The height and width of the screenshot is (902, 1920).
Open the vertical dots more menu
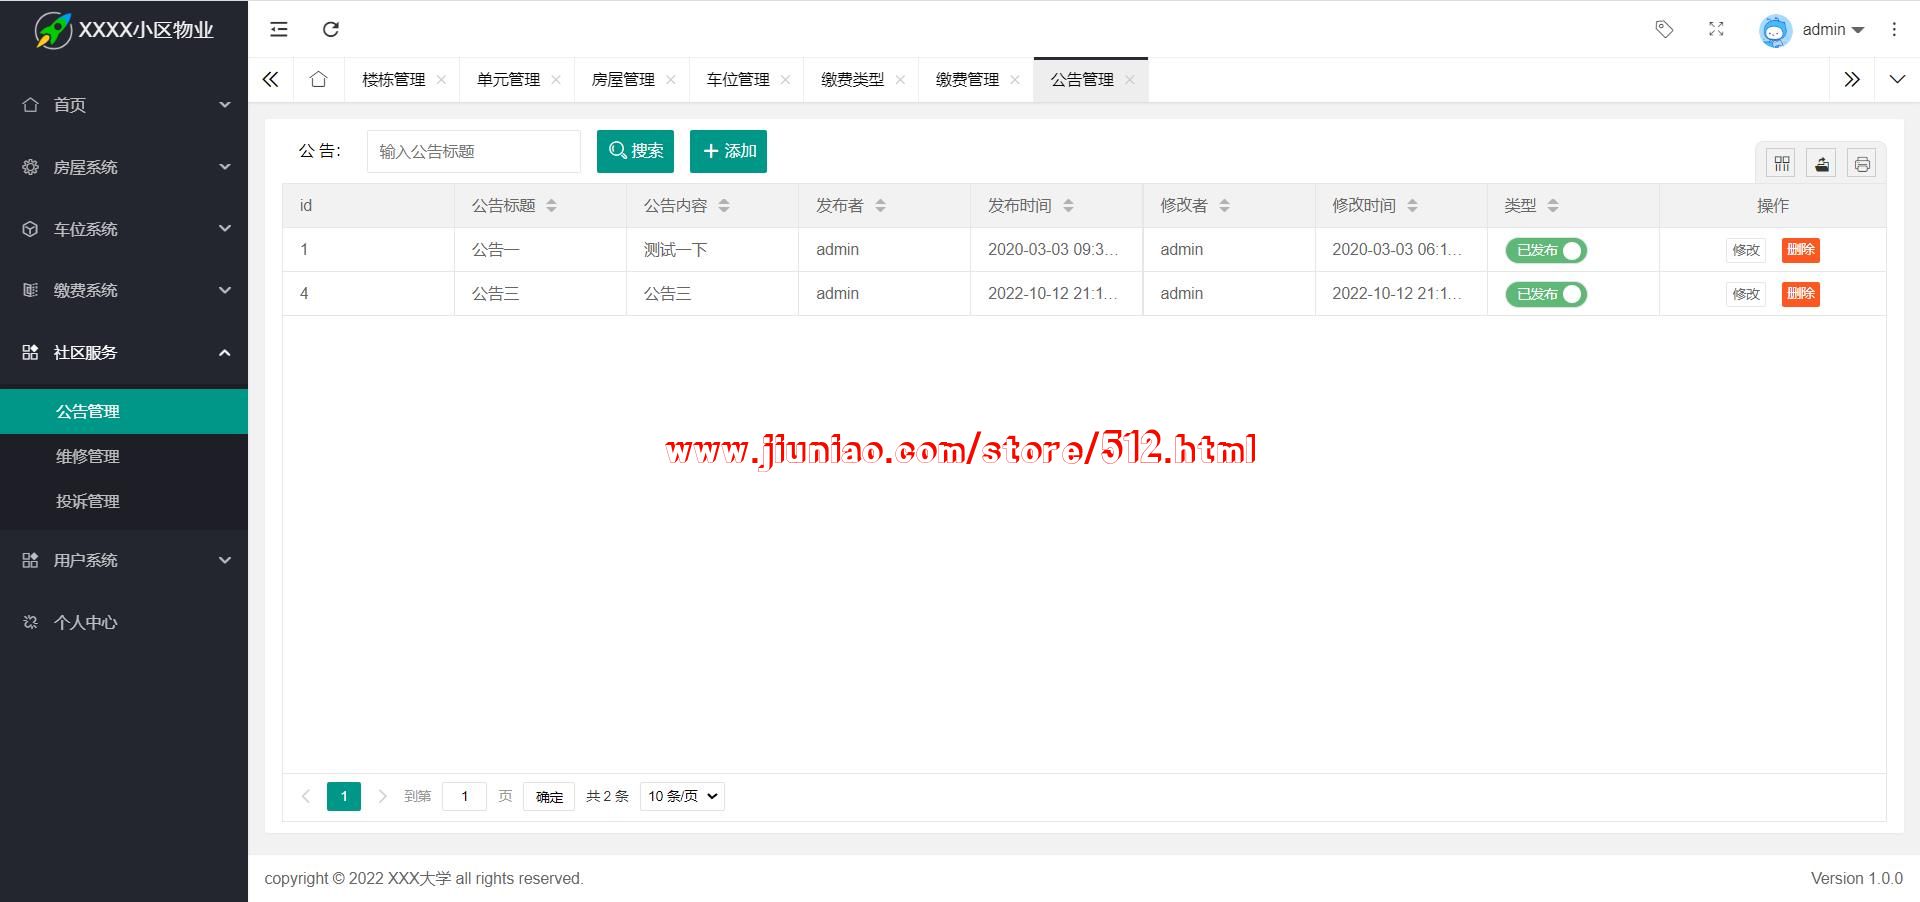[x=1894, y=30]
